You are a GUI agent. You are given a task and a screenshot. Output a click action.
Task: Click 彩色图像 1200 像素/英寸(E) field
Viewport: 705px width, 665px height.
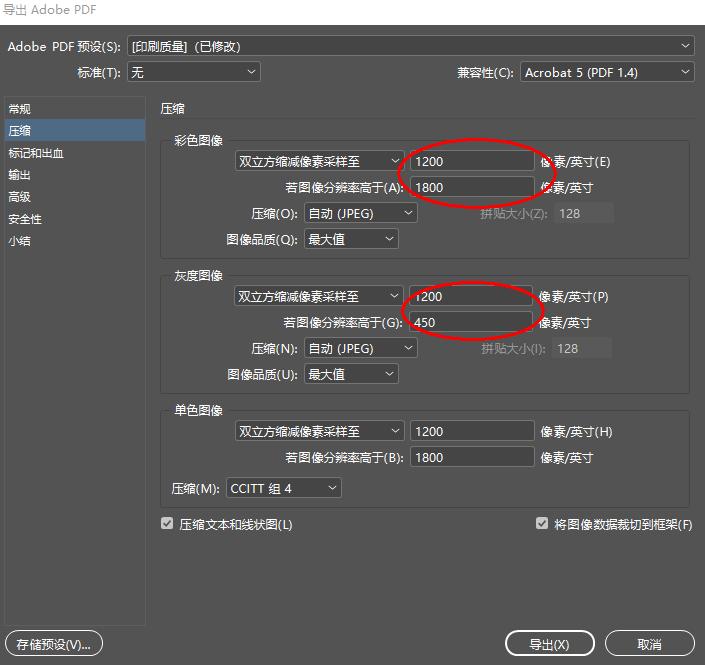pyautogui.click(x=472, y=161)
